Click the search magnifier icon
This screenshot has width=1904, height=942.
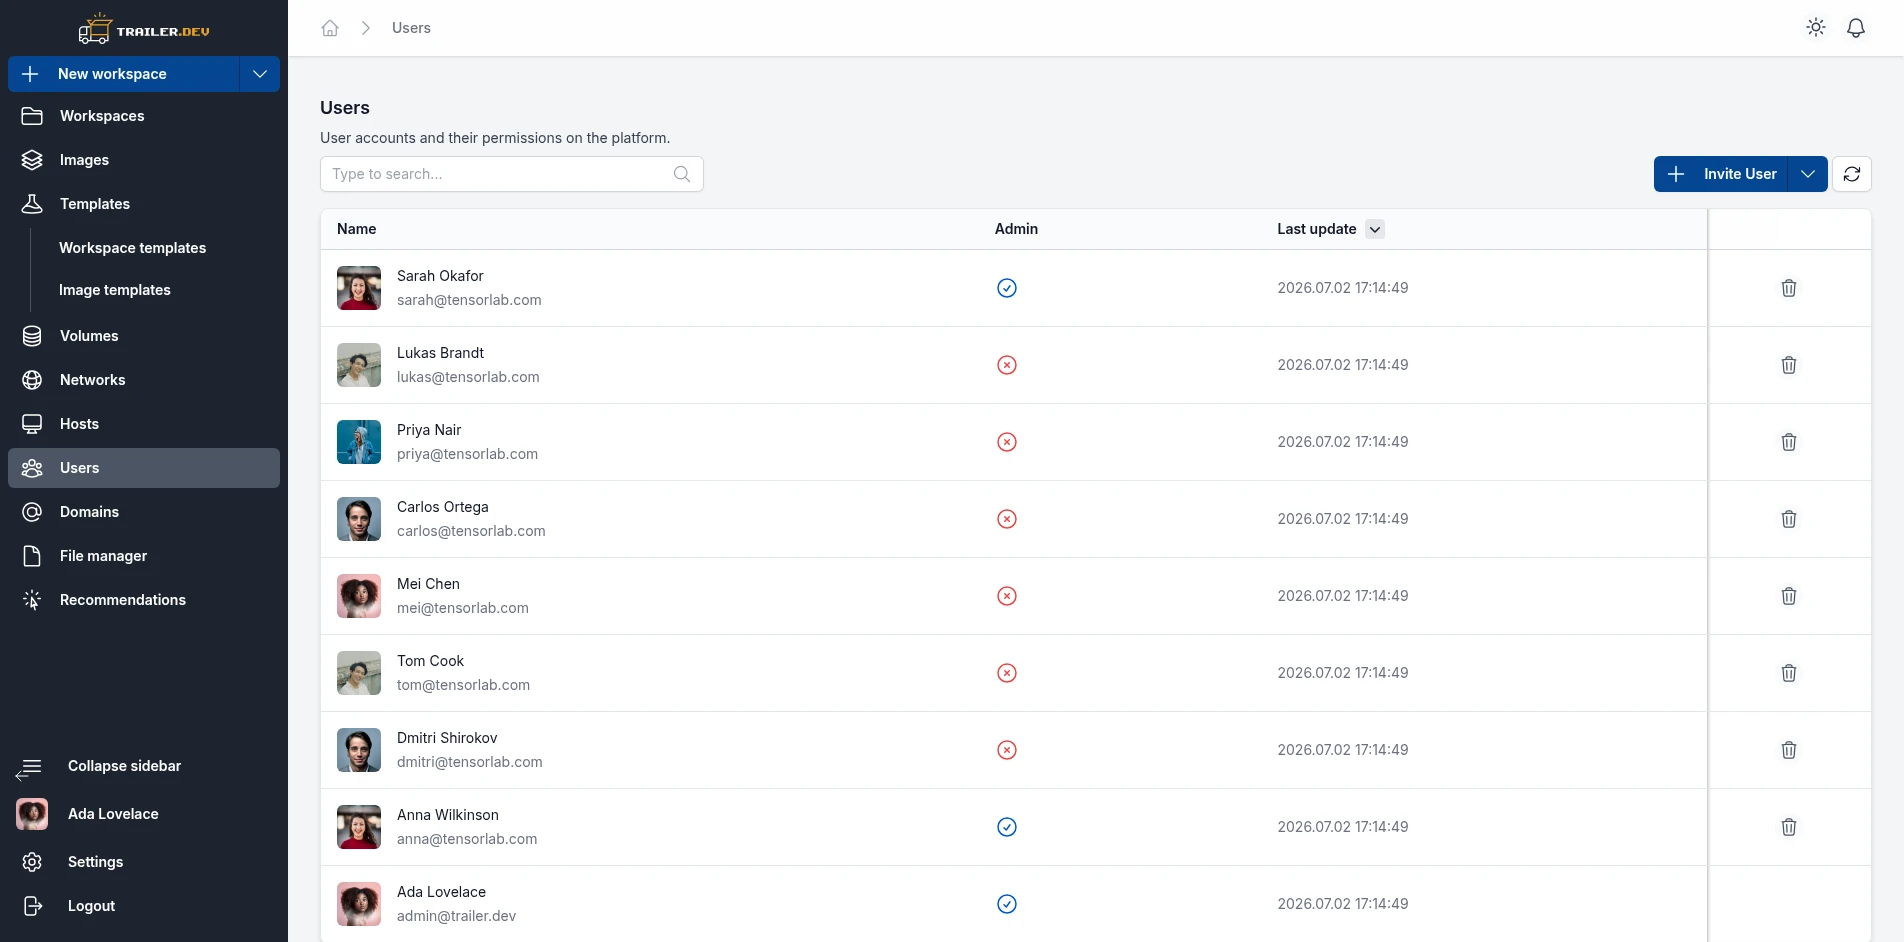click(682, 174)
